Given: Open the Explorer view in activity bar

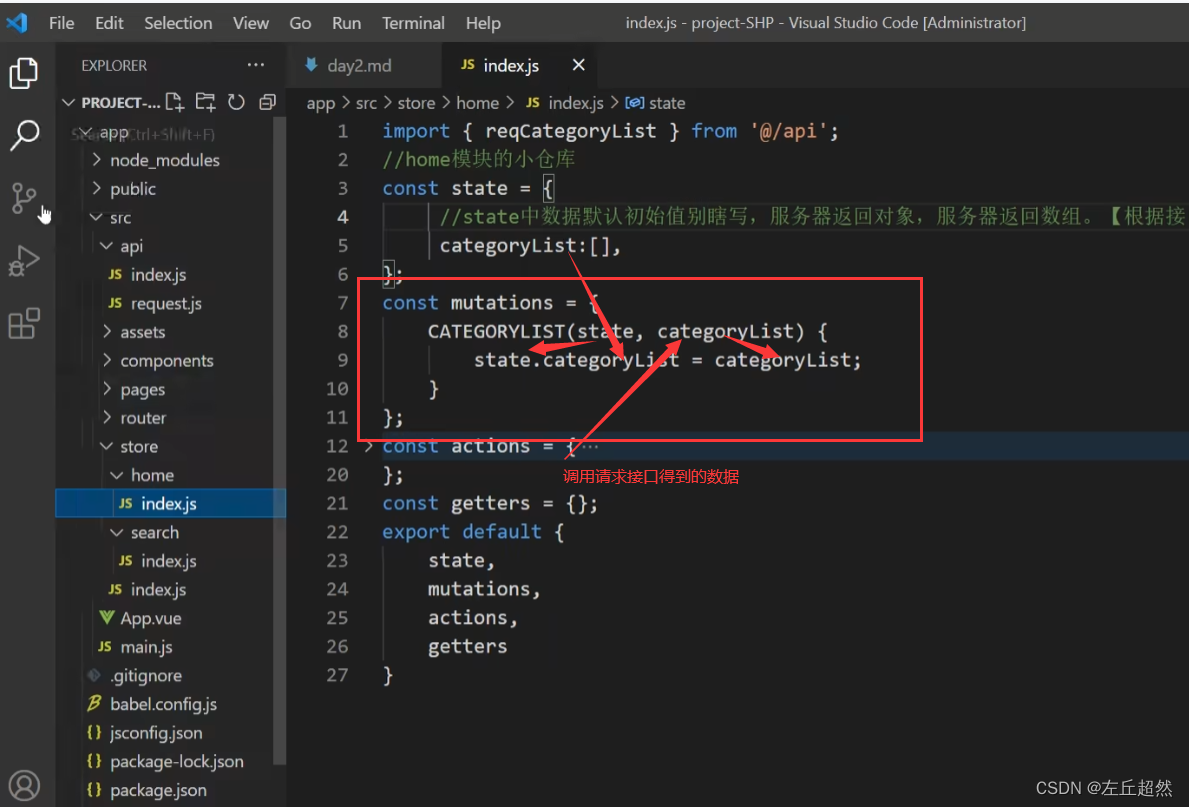Looking at the screenshot, I should pyautogui.click(x=24, y=73).
